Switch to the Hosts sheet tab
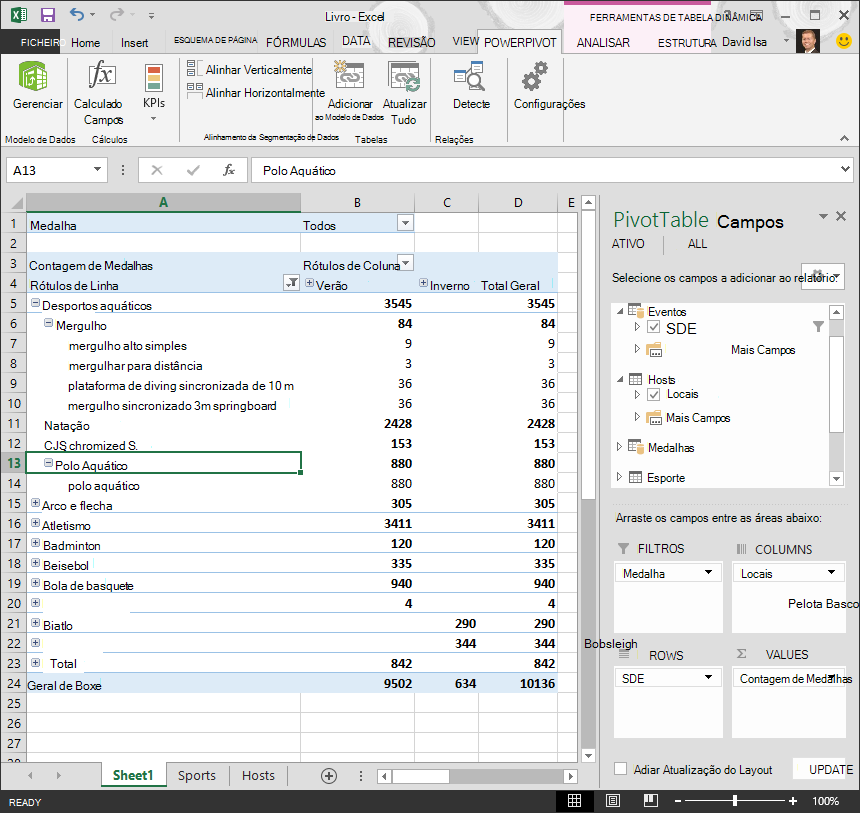Image resolution: width=860 pixels, height=813 pixels. 258,776
